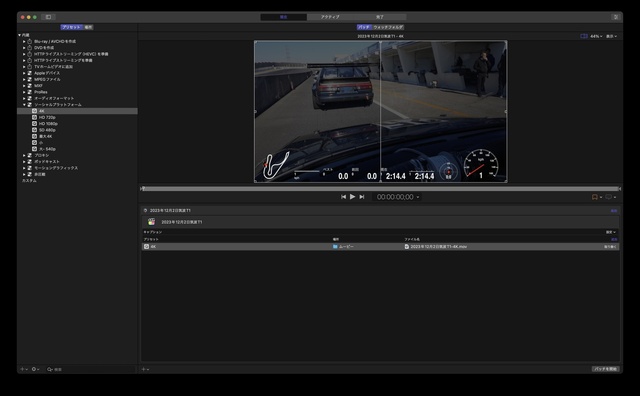The width and height of the screenshot is (640, 396).
Task: Expand the HTTP ライブストリーミング (HEVC) group
Action: click(x=24, y=54)
